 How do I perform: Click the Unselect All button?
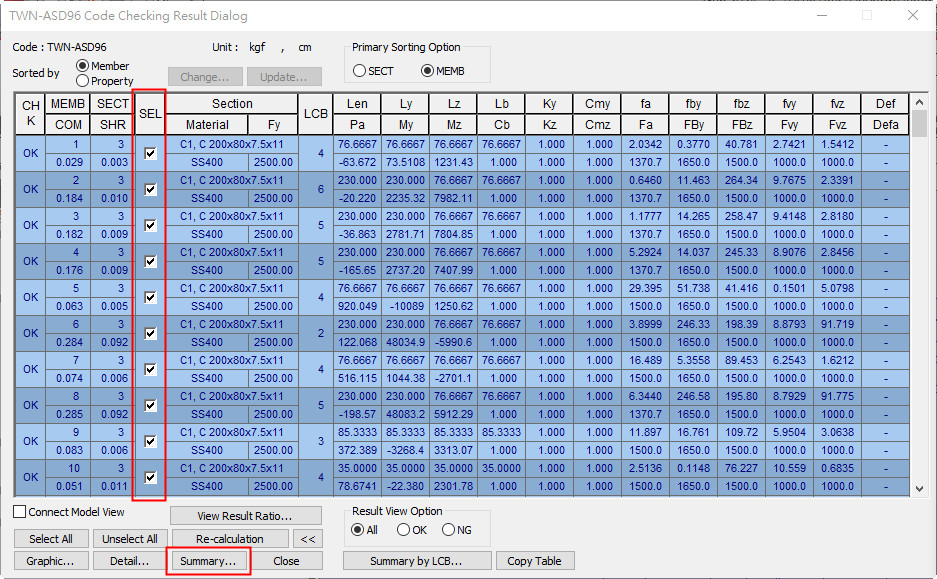(x=130, y=539)
